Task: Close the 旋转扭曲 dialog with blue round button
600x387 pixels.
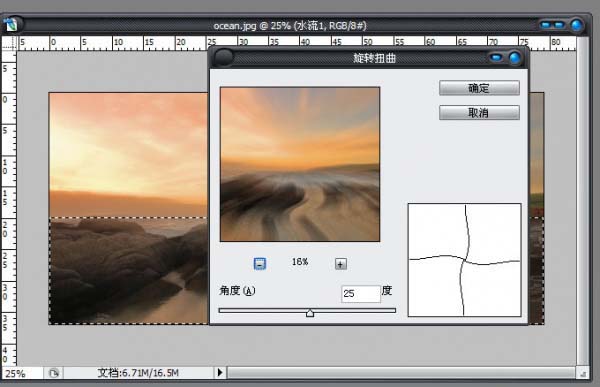Action: [515, 58]
